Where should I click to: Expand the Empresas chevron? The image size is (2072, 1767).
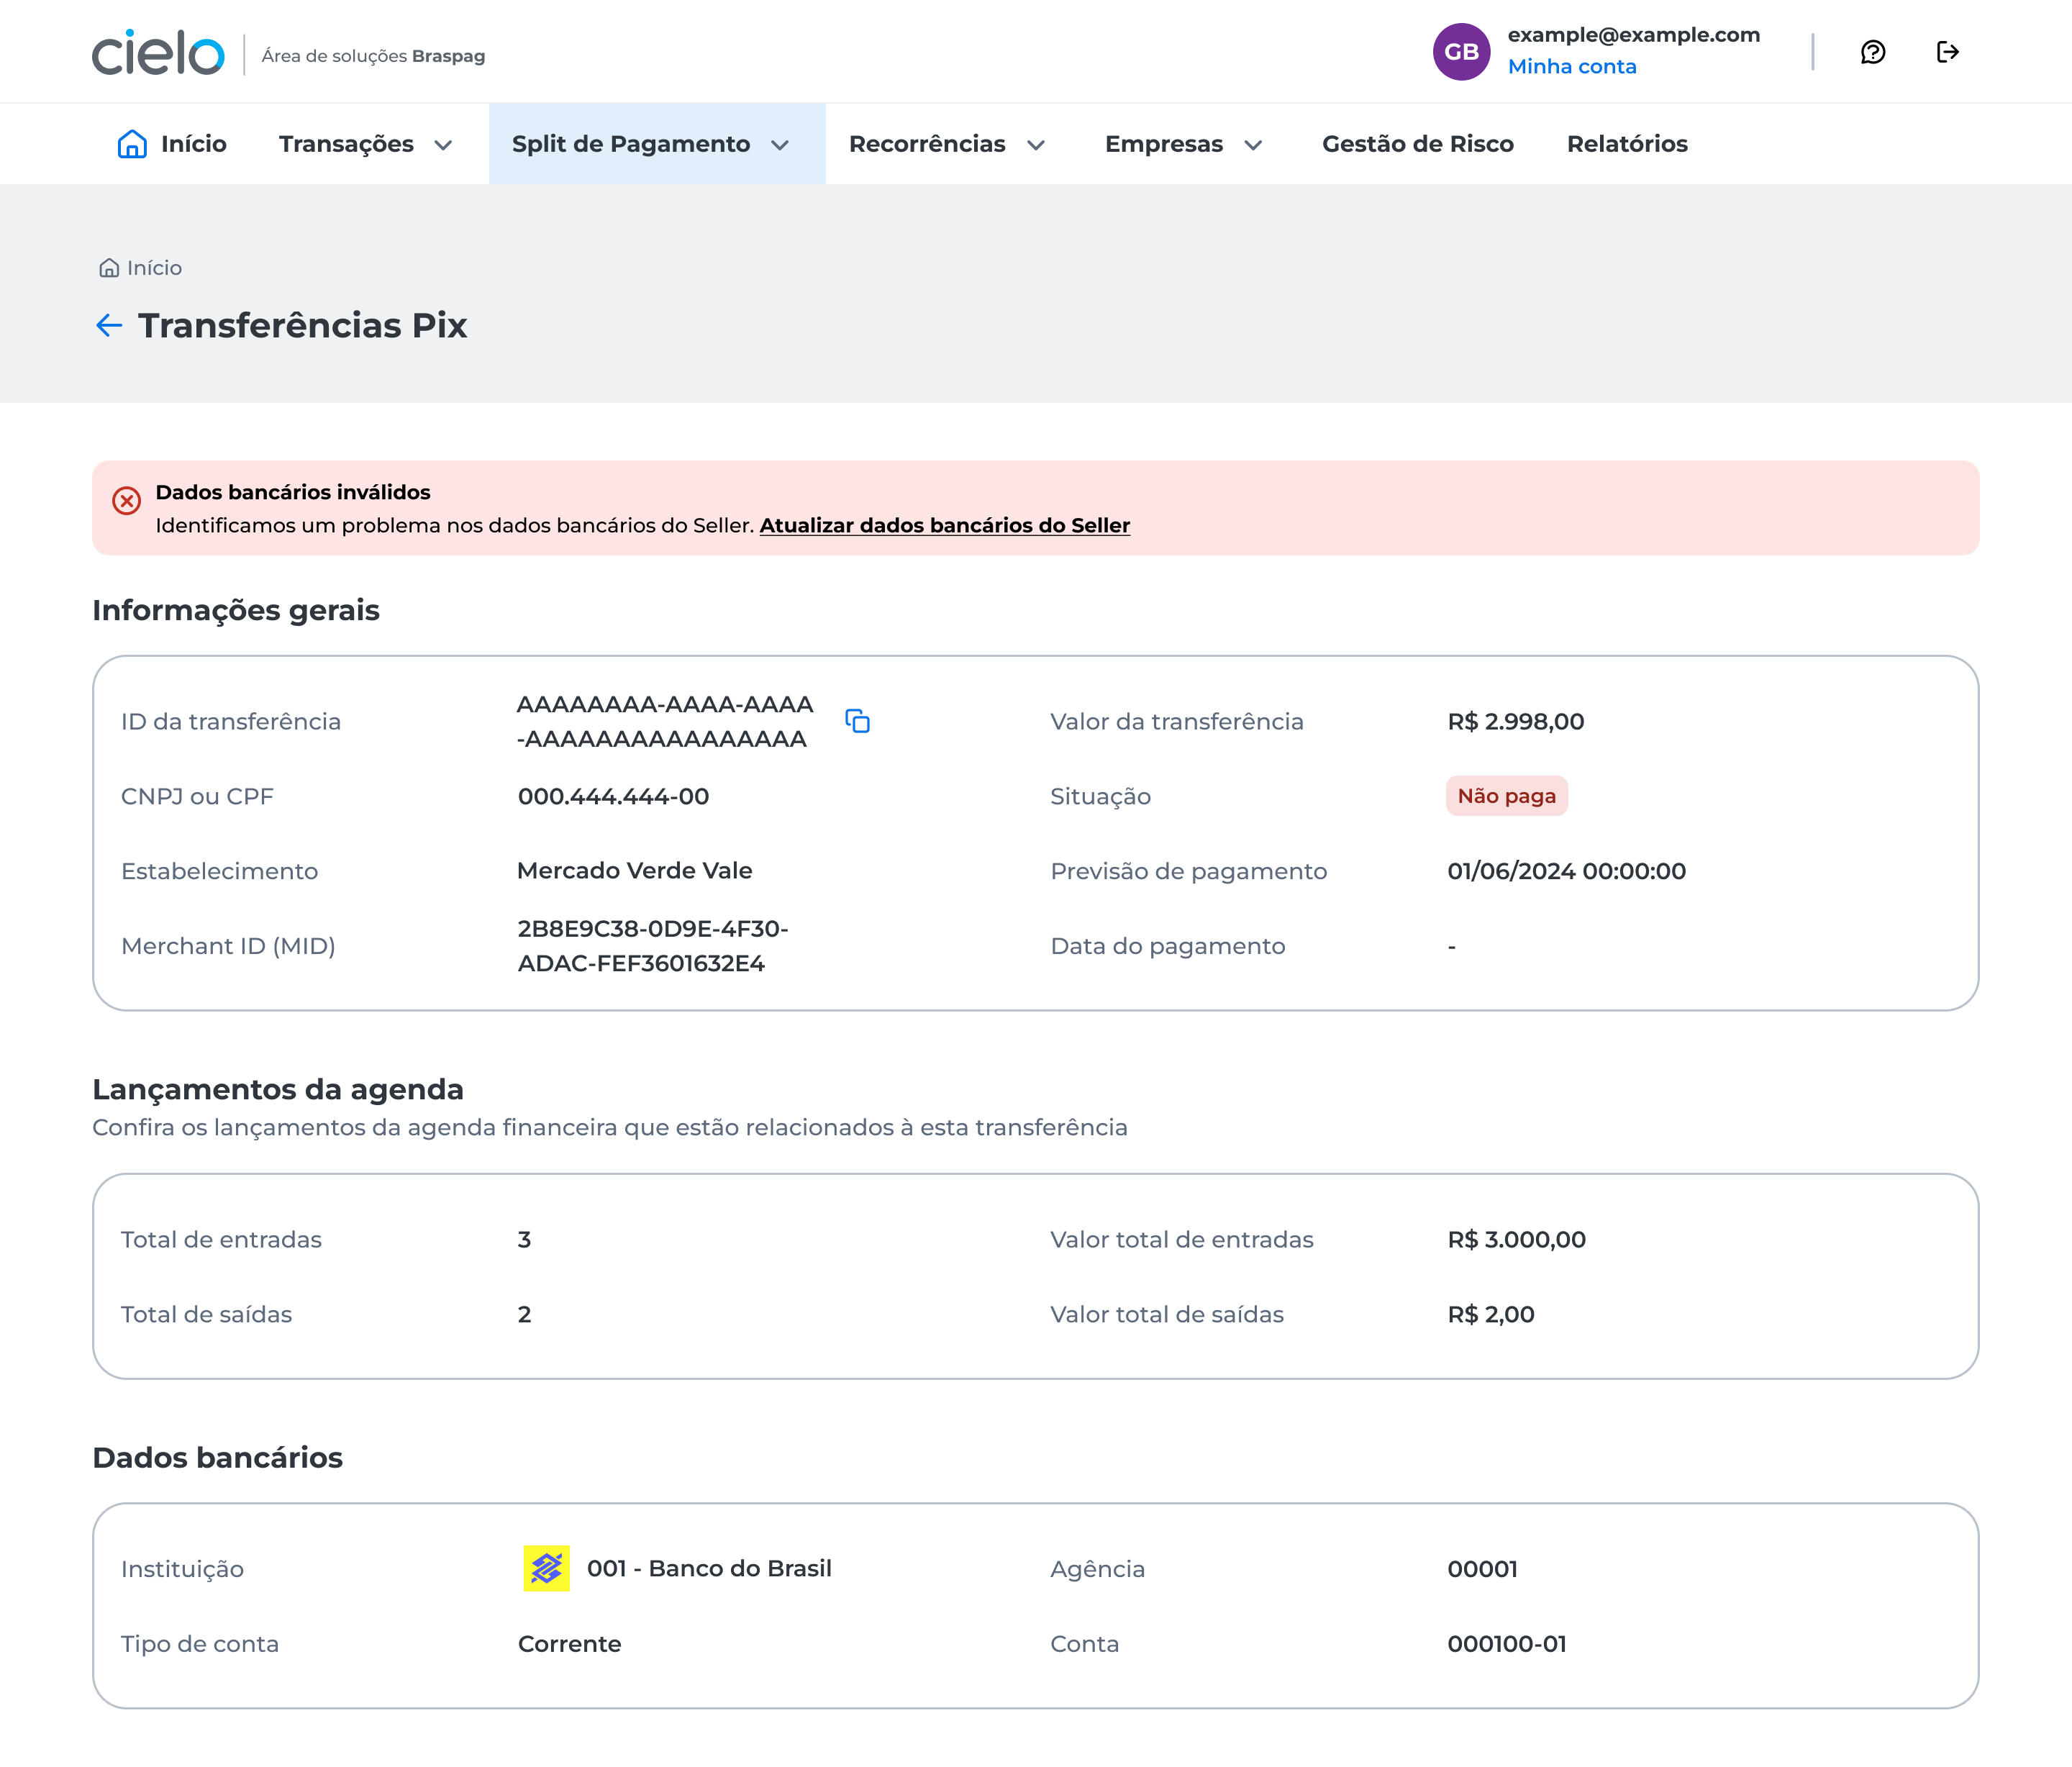(x=1253, y=145)
